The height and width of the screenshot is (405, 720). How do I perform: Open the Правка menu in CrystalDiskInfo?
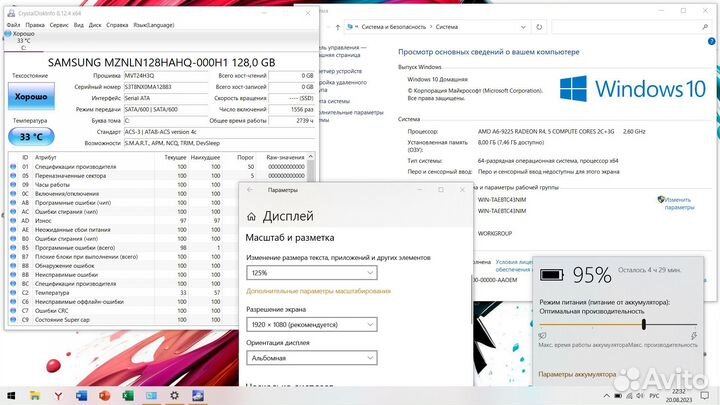35,25
